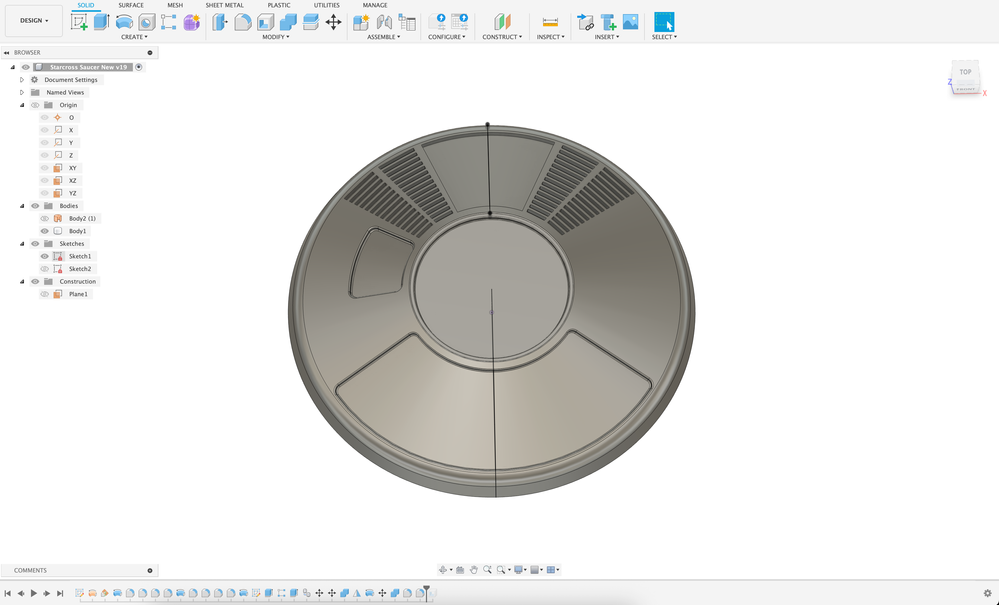
Task: Hide Sketch1 using its eye icon
Action: click(44, 256)
